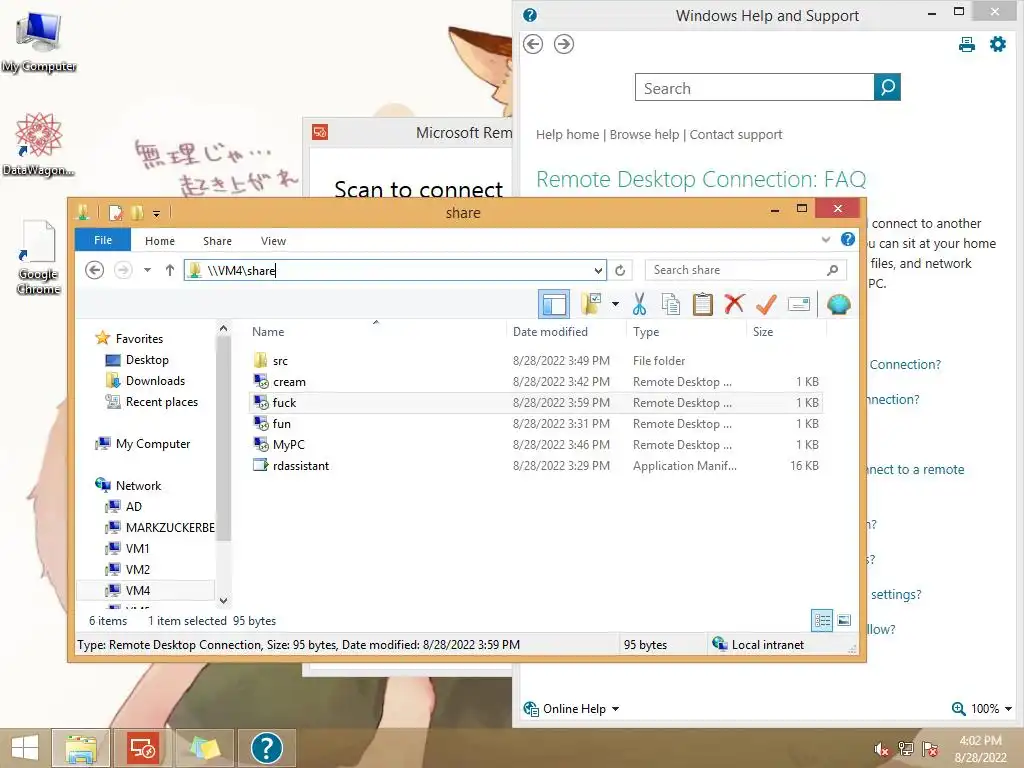
Task: Go back in the share Explorer window
Action: point(95,270)
